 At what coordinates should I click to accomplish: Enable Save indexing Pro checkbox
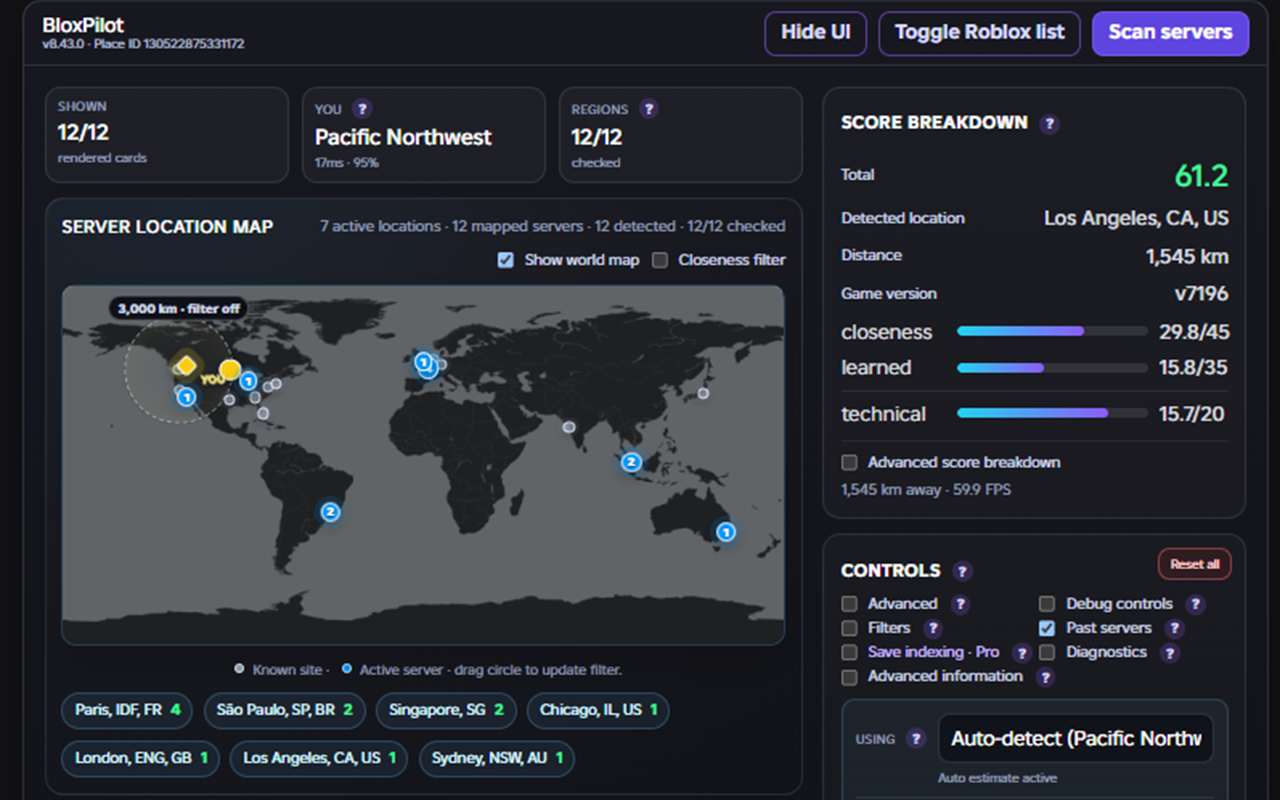pyautogui.click(x=849, y=652)
